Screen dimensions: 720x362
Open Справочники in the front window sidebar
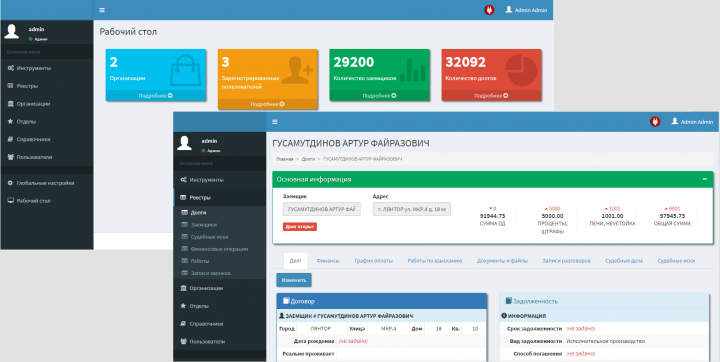pos(202,324)
